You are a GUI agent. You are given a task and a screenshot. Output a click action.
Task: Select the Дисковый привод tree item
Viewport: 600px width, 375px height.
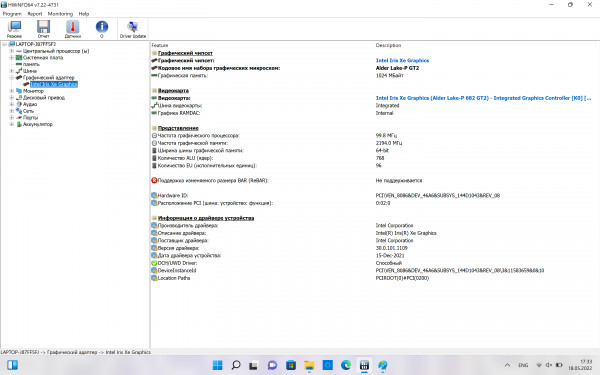(44, 98)
